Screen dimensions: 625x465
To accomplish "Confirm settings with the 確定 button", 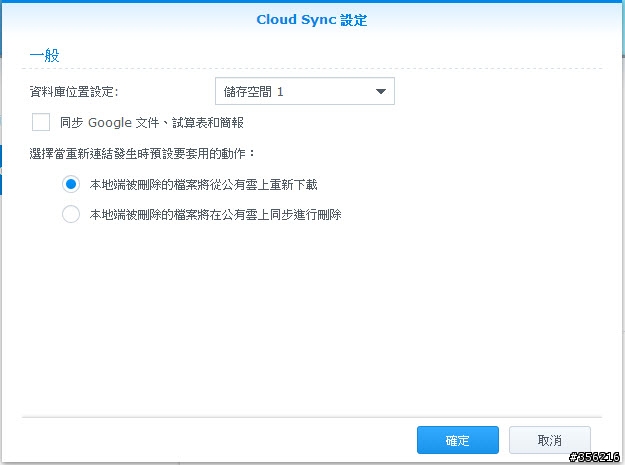I will point(457,440).
